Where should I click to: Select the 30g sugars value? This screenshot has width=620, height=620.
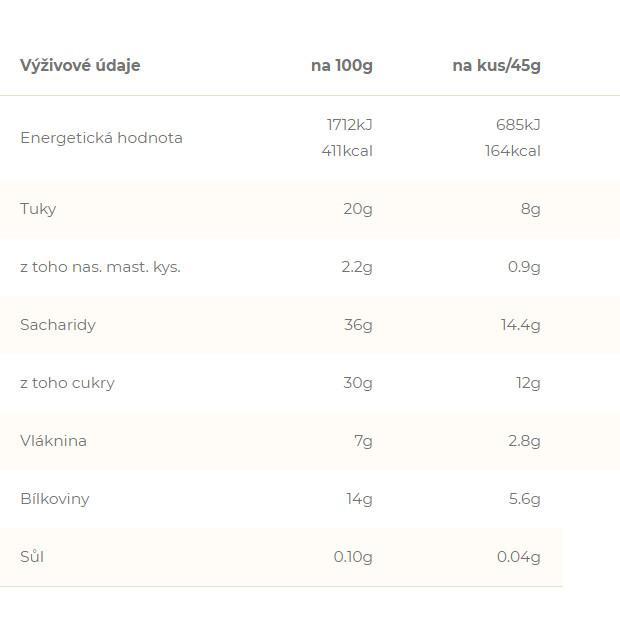pos(357,383)
